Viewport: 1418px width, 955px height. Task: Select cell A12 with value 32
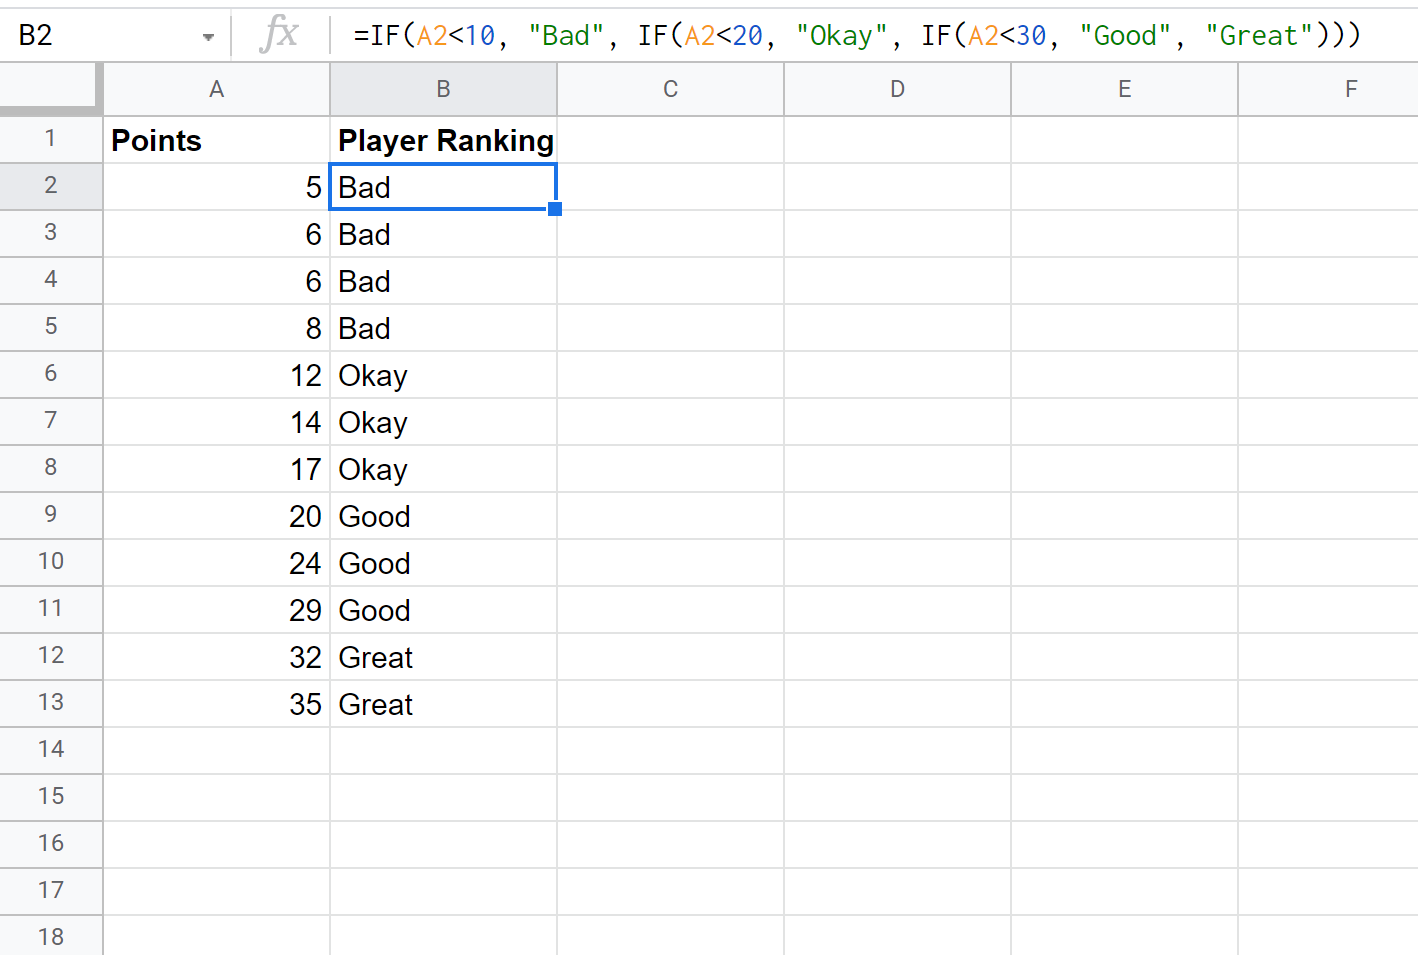pos(216,657)
